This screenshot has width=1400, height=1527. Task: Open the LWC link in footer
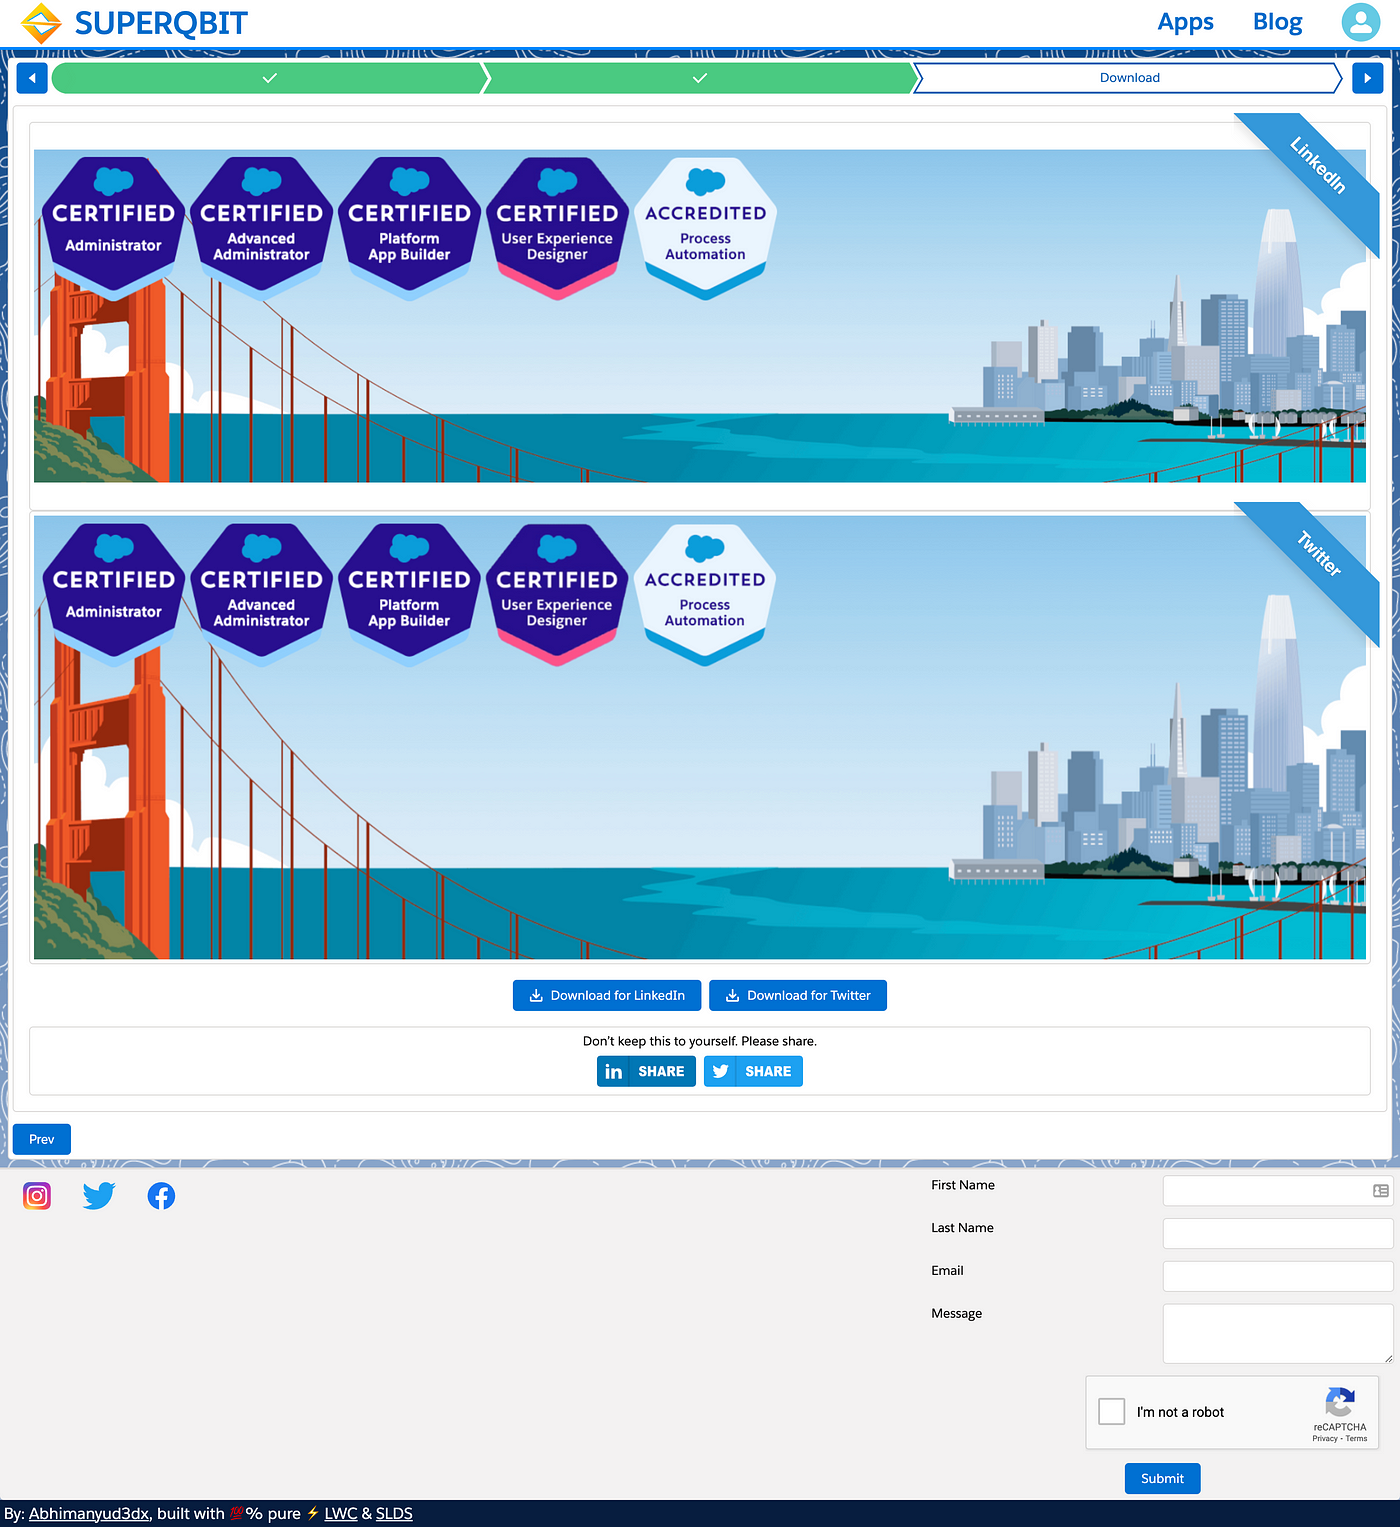point(341,1513)
